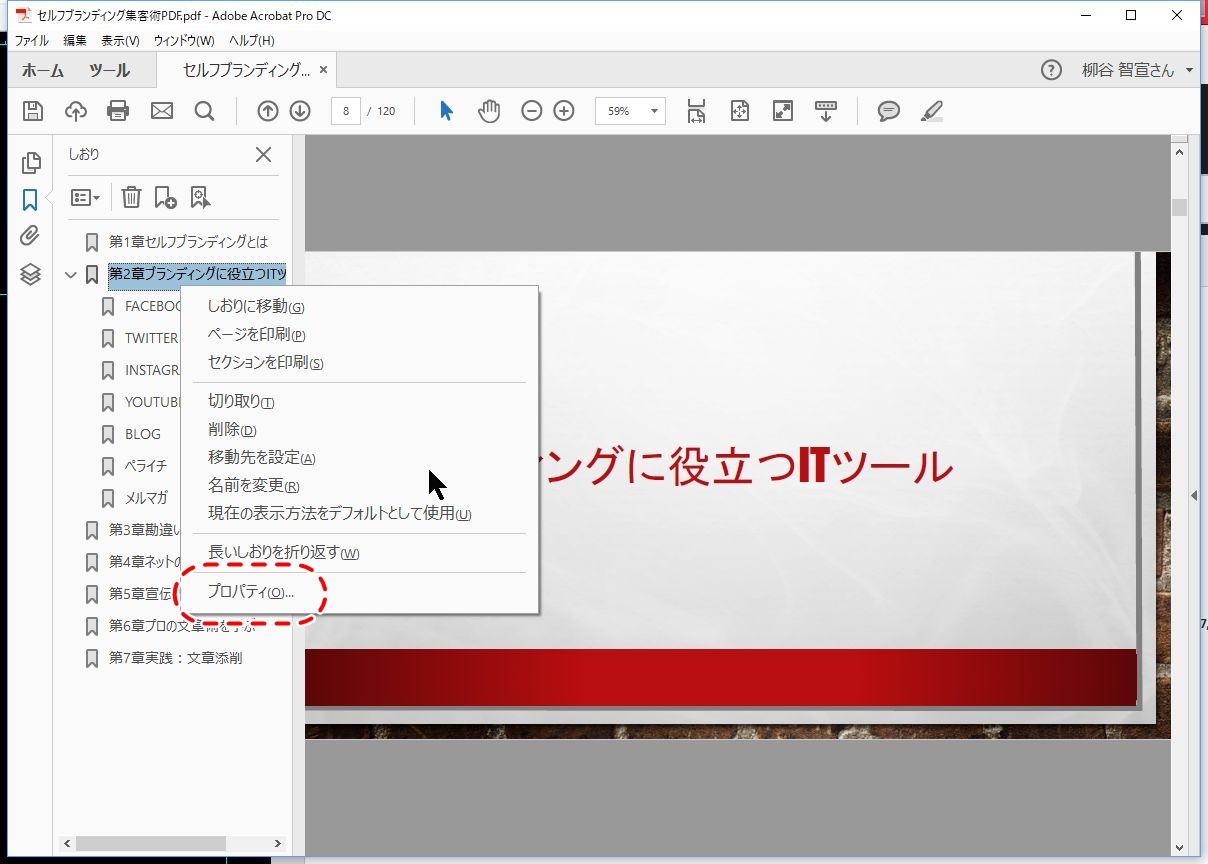Choose プロパティ from the context menu

click(x=250, y=592)
